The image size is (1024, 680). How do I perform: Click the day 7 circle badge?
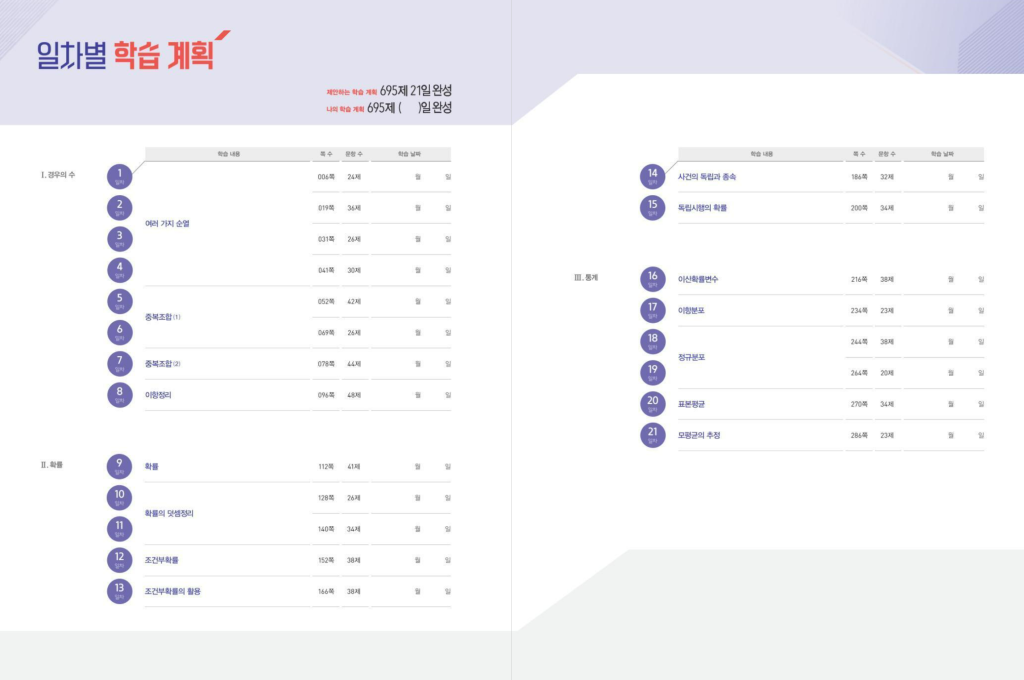click(119, 363)
